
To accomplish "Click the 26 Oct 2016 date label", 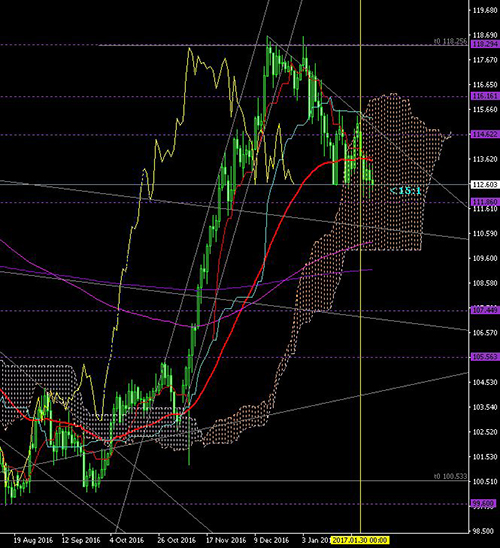I will tap(176, 540).
